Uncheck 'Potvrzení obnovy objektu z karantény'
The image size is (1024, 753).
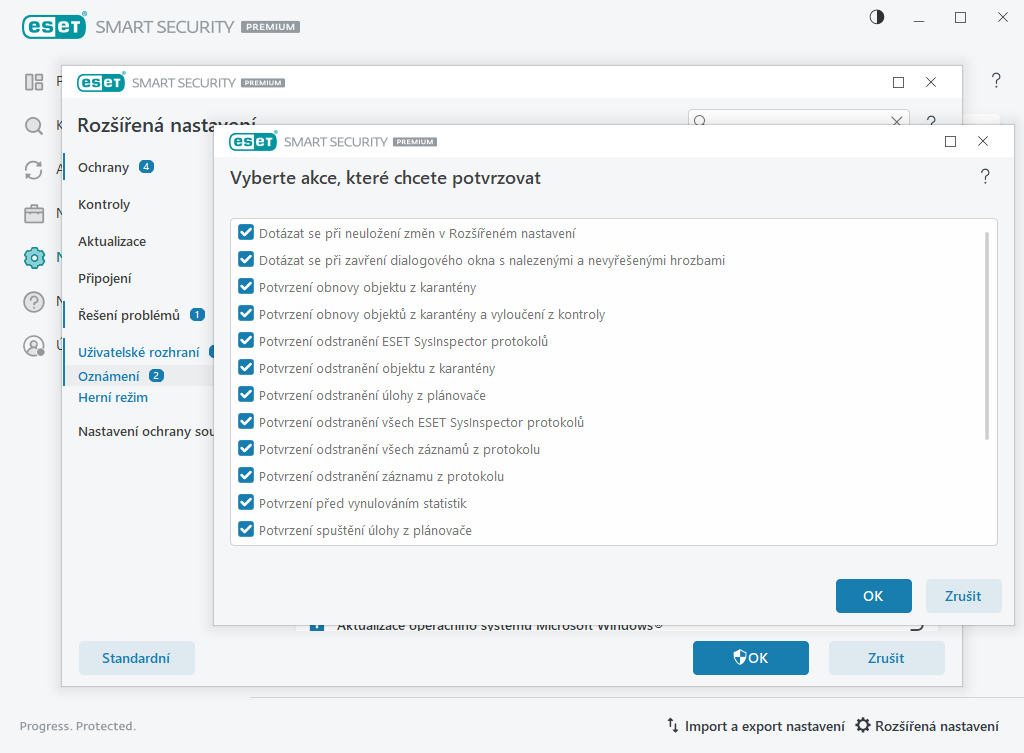tap(246, 287)
